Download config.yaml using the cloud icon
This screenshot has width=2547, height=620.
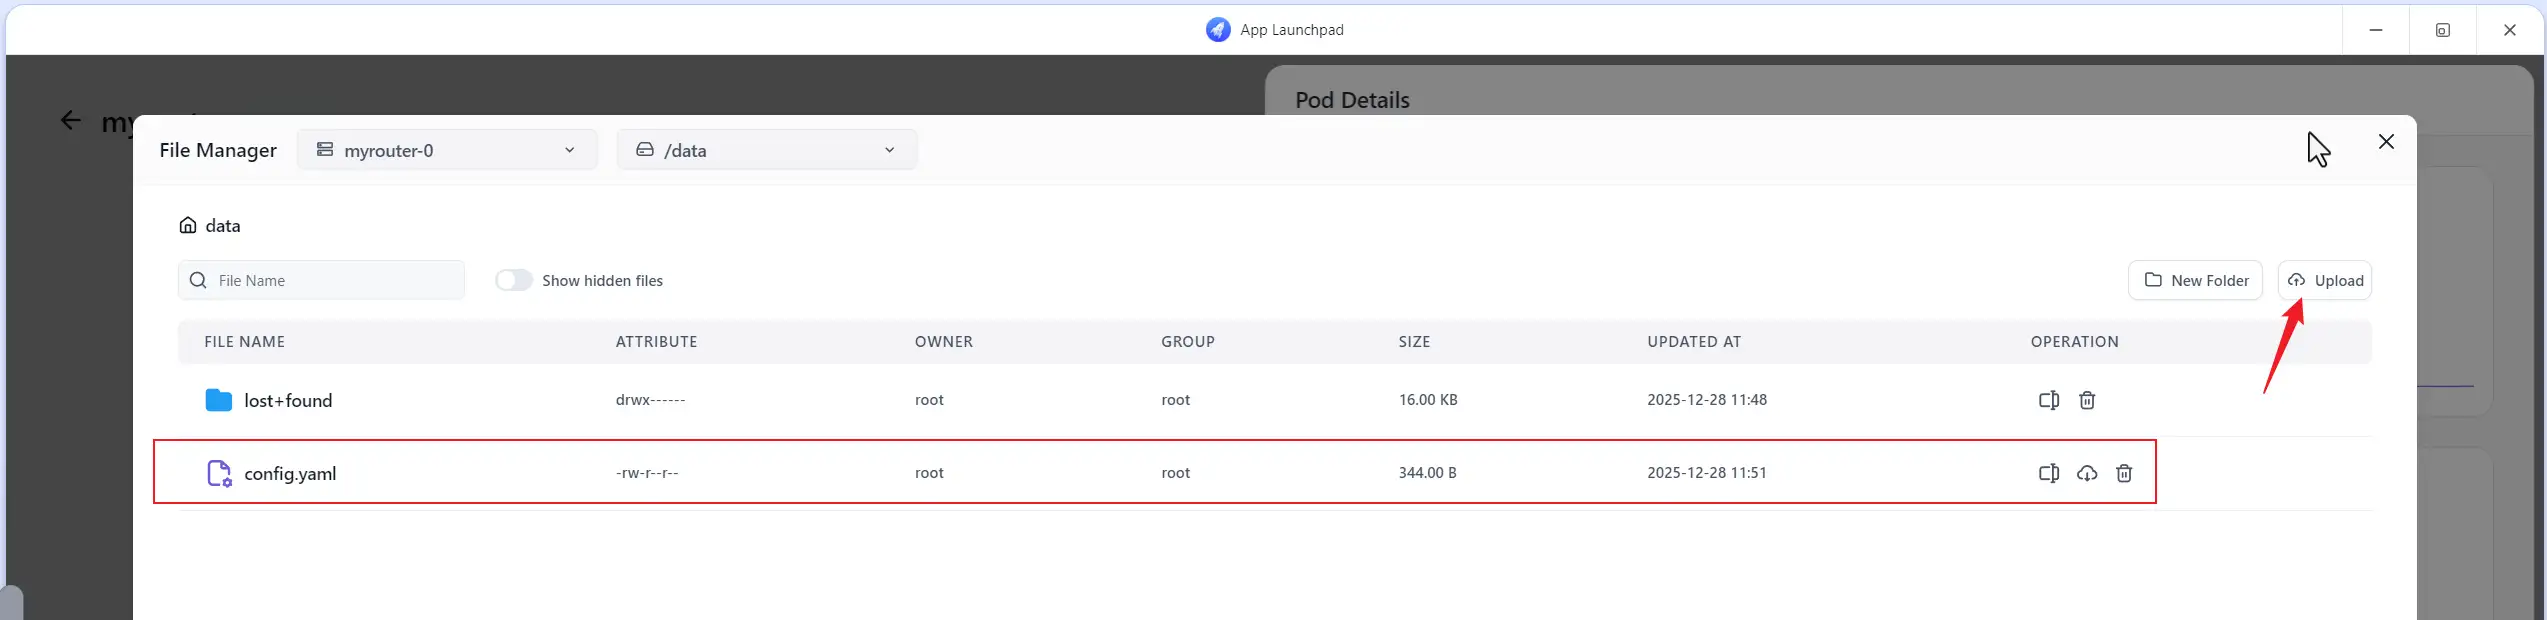(2086, 473)
